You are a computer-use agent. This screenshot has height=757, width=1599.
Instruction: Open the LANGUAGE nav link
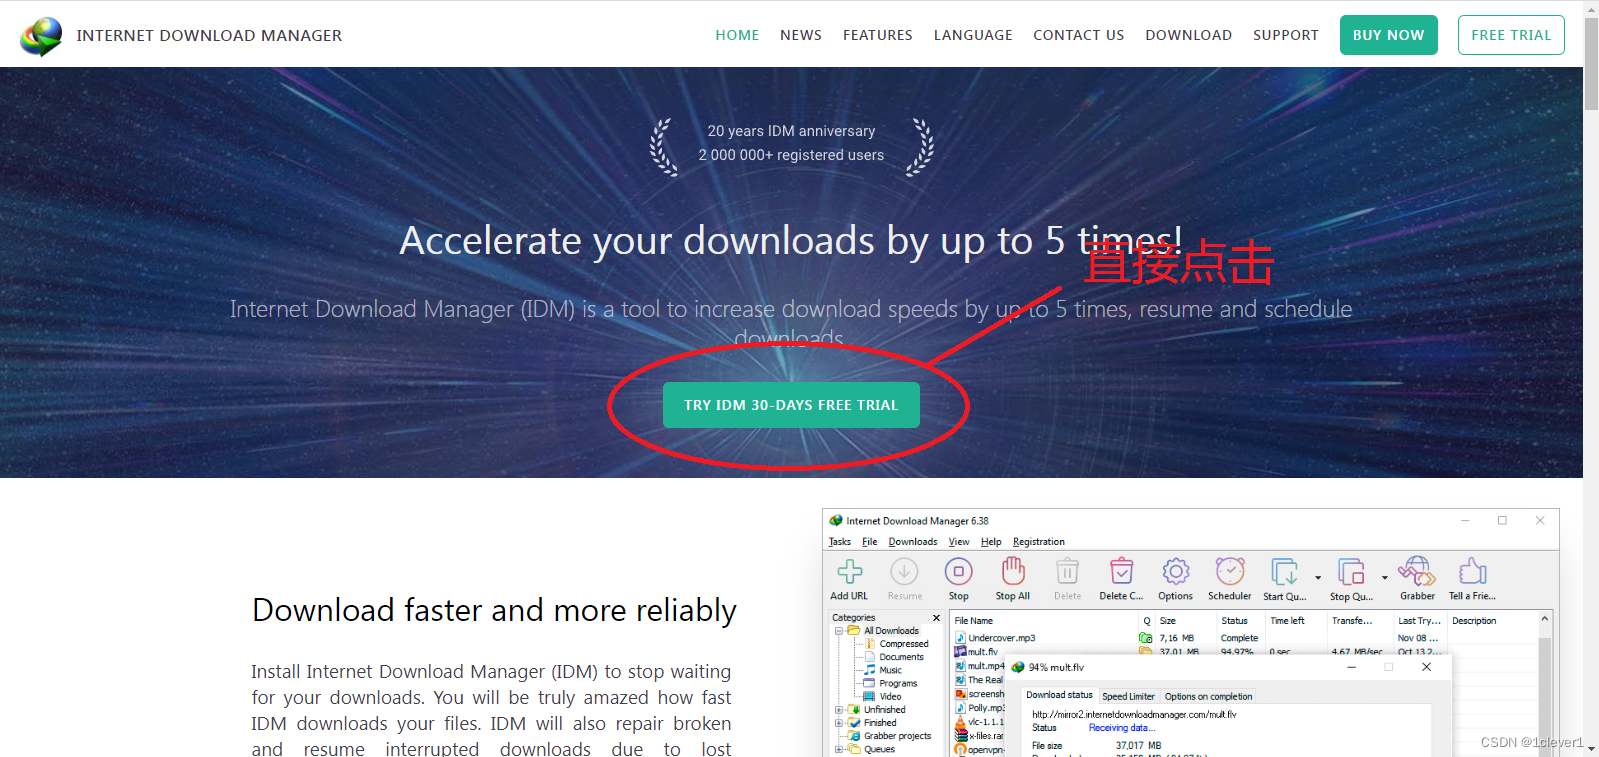973,35
